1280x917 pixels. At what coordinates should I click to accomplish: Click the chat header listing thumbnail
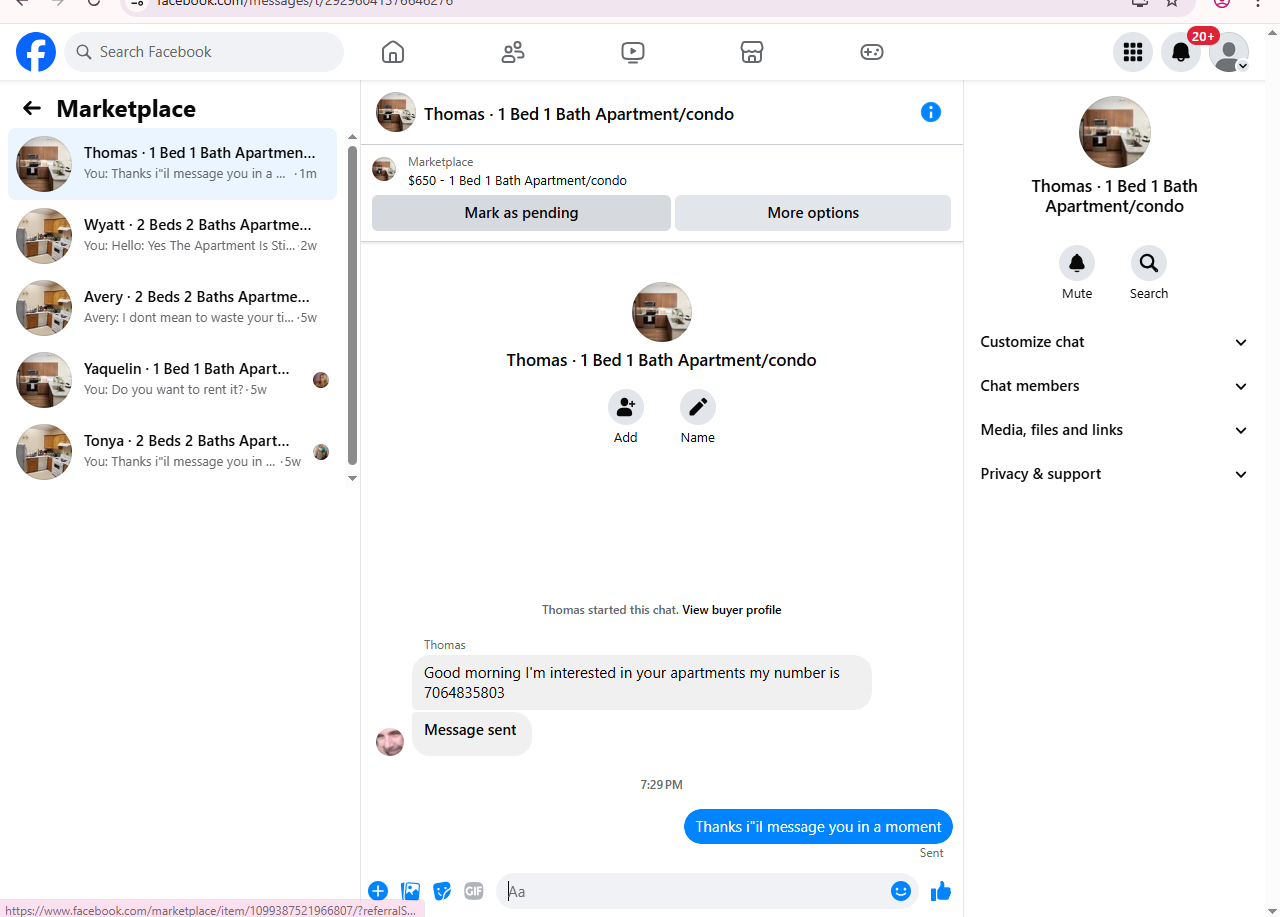click(396, 113)
